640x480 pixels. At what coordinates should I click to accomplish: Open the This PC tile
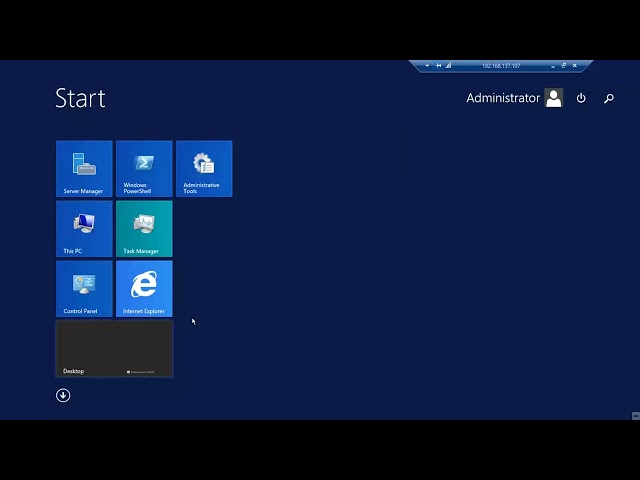point(84,229)
